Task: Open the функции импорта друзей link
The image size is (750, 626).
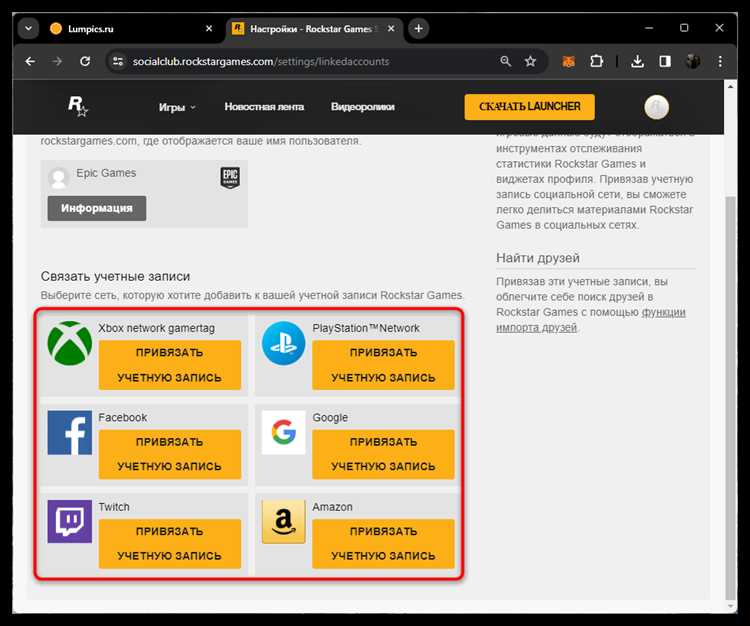Action: (591, 320)
